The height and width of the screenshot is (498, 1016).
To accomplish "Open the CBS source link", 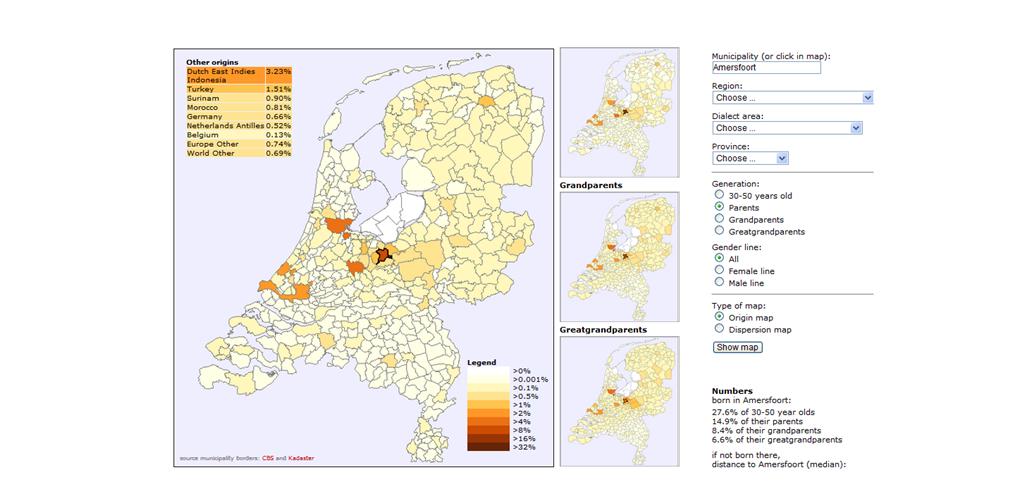I will point(267,458).
